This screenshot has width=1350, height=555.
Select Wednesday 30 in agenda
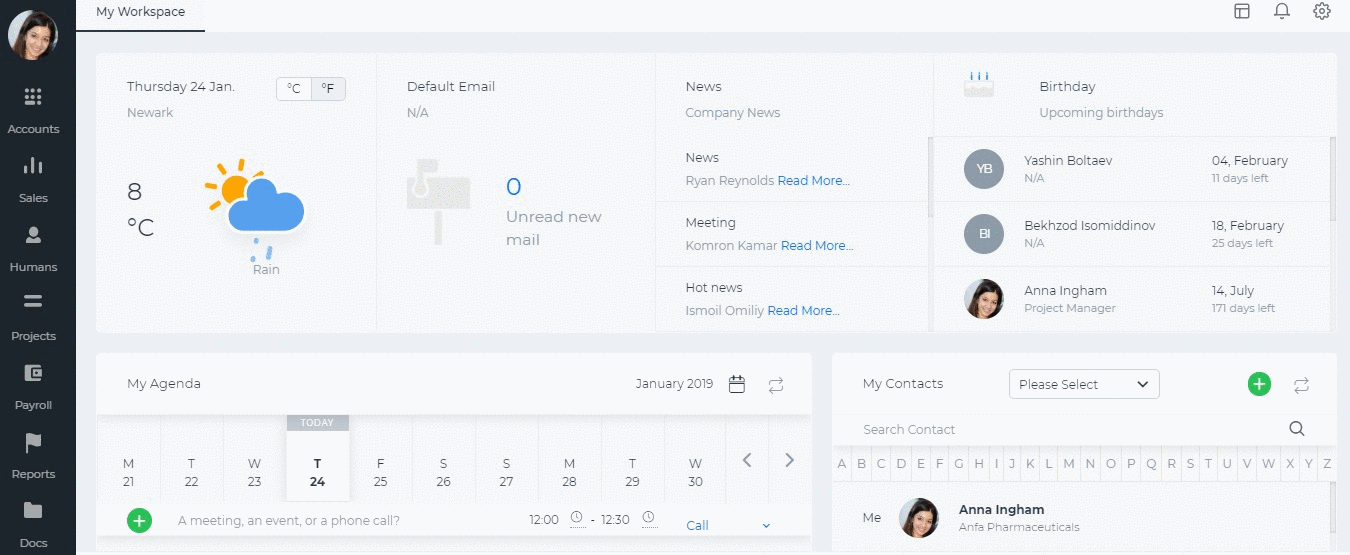tap(695, 472)
